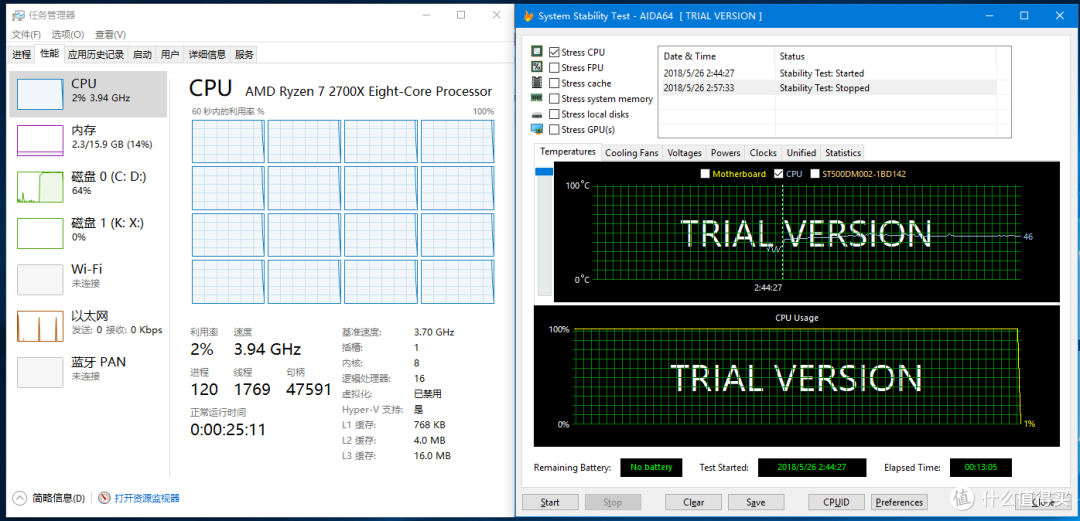Switch to the Clocks tab
This screenshot has width=1080, height=521.
tap(762, 153)
